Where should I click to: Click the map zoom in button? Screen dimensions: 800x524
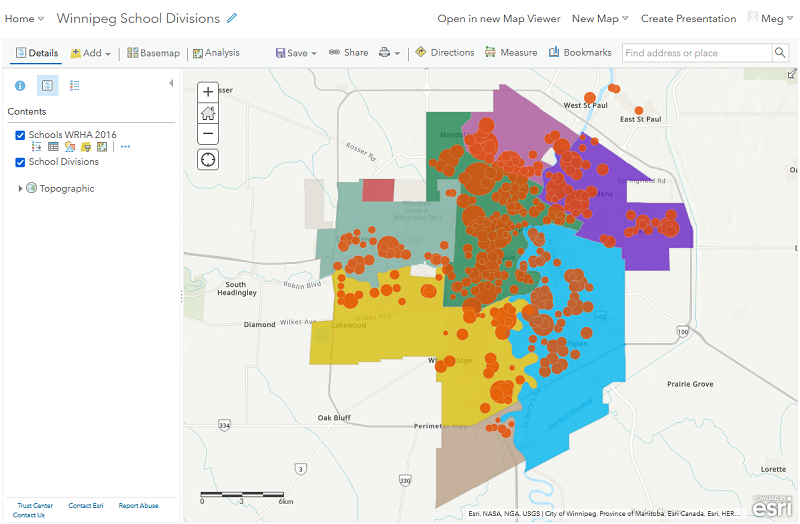click(x=208, y=91)
